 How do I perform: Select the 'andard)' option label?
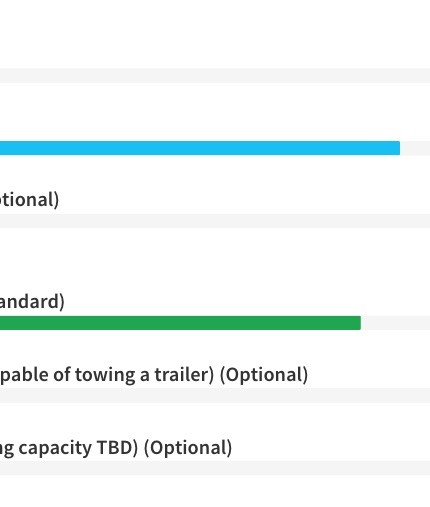click(32, 302)
